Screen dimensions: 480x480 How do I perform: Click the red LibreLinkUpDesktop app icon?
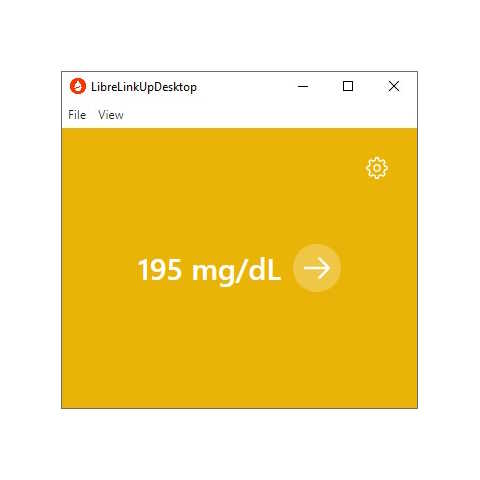[x=78, y=86]
